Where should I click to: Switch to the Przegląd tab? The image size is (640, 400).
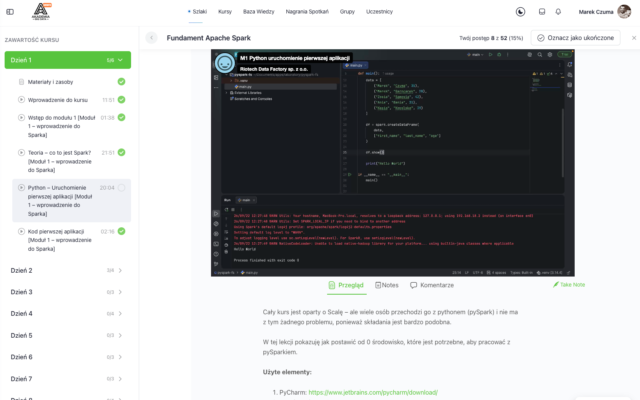tap(346, 285)
